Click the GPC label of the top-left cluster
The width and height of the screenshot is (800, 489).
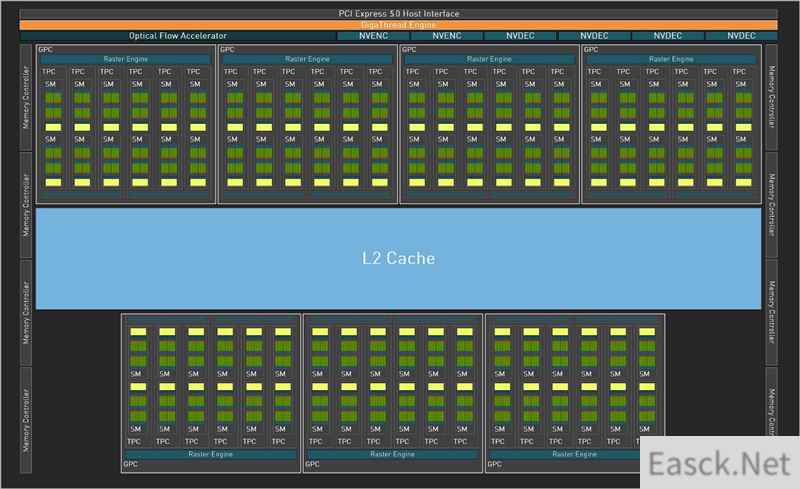point(45,50)
